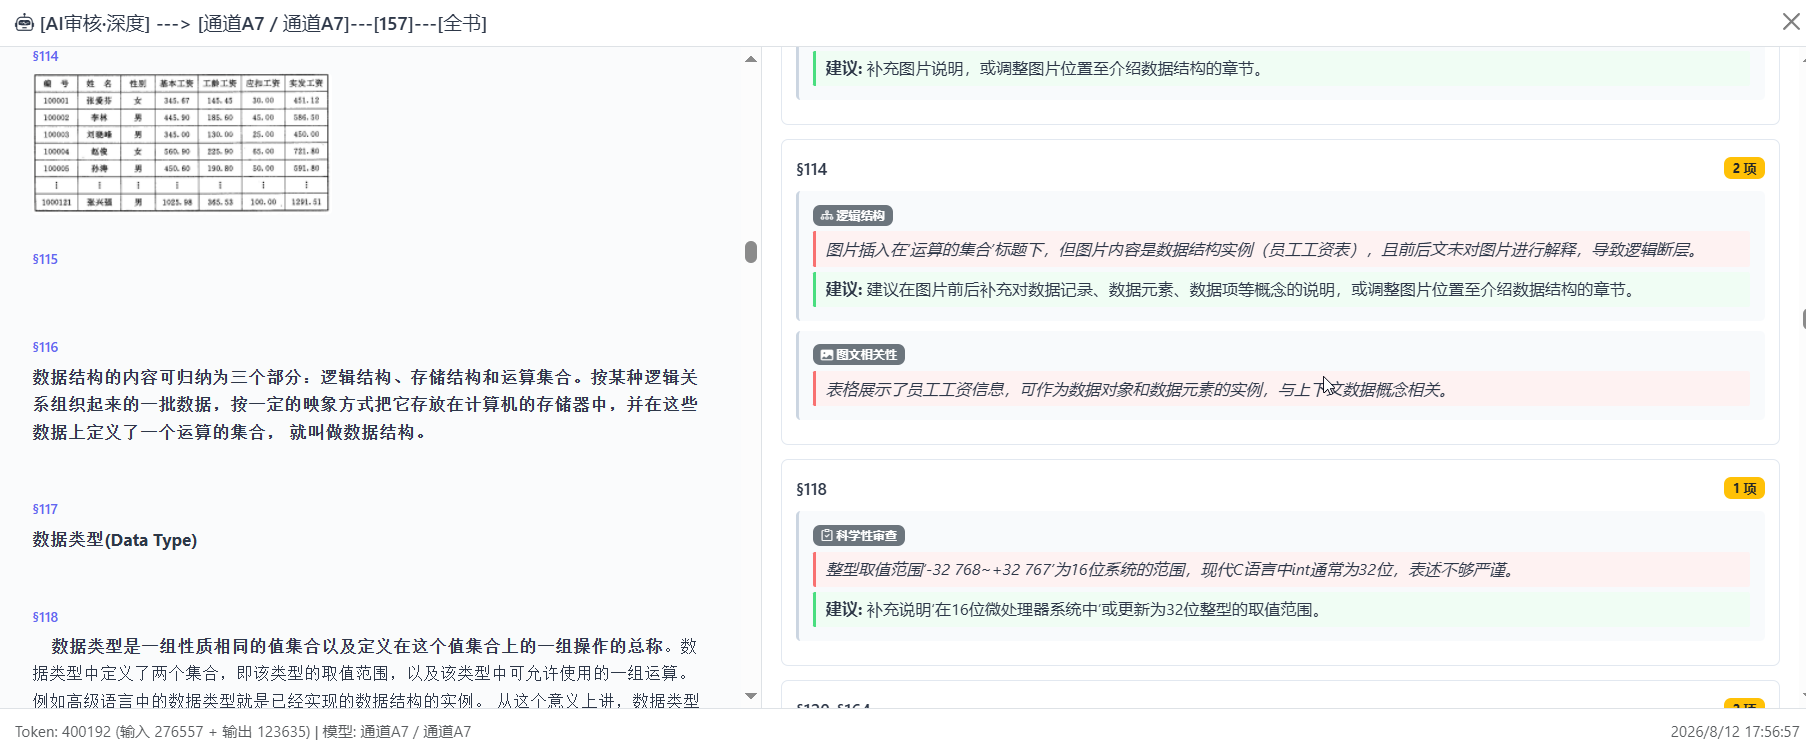Click the dialog title '[AI审核·深度]' text
1806x750 pixels.
94,23
